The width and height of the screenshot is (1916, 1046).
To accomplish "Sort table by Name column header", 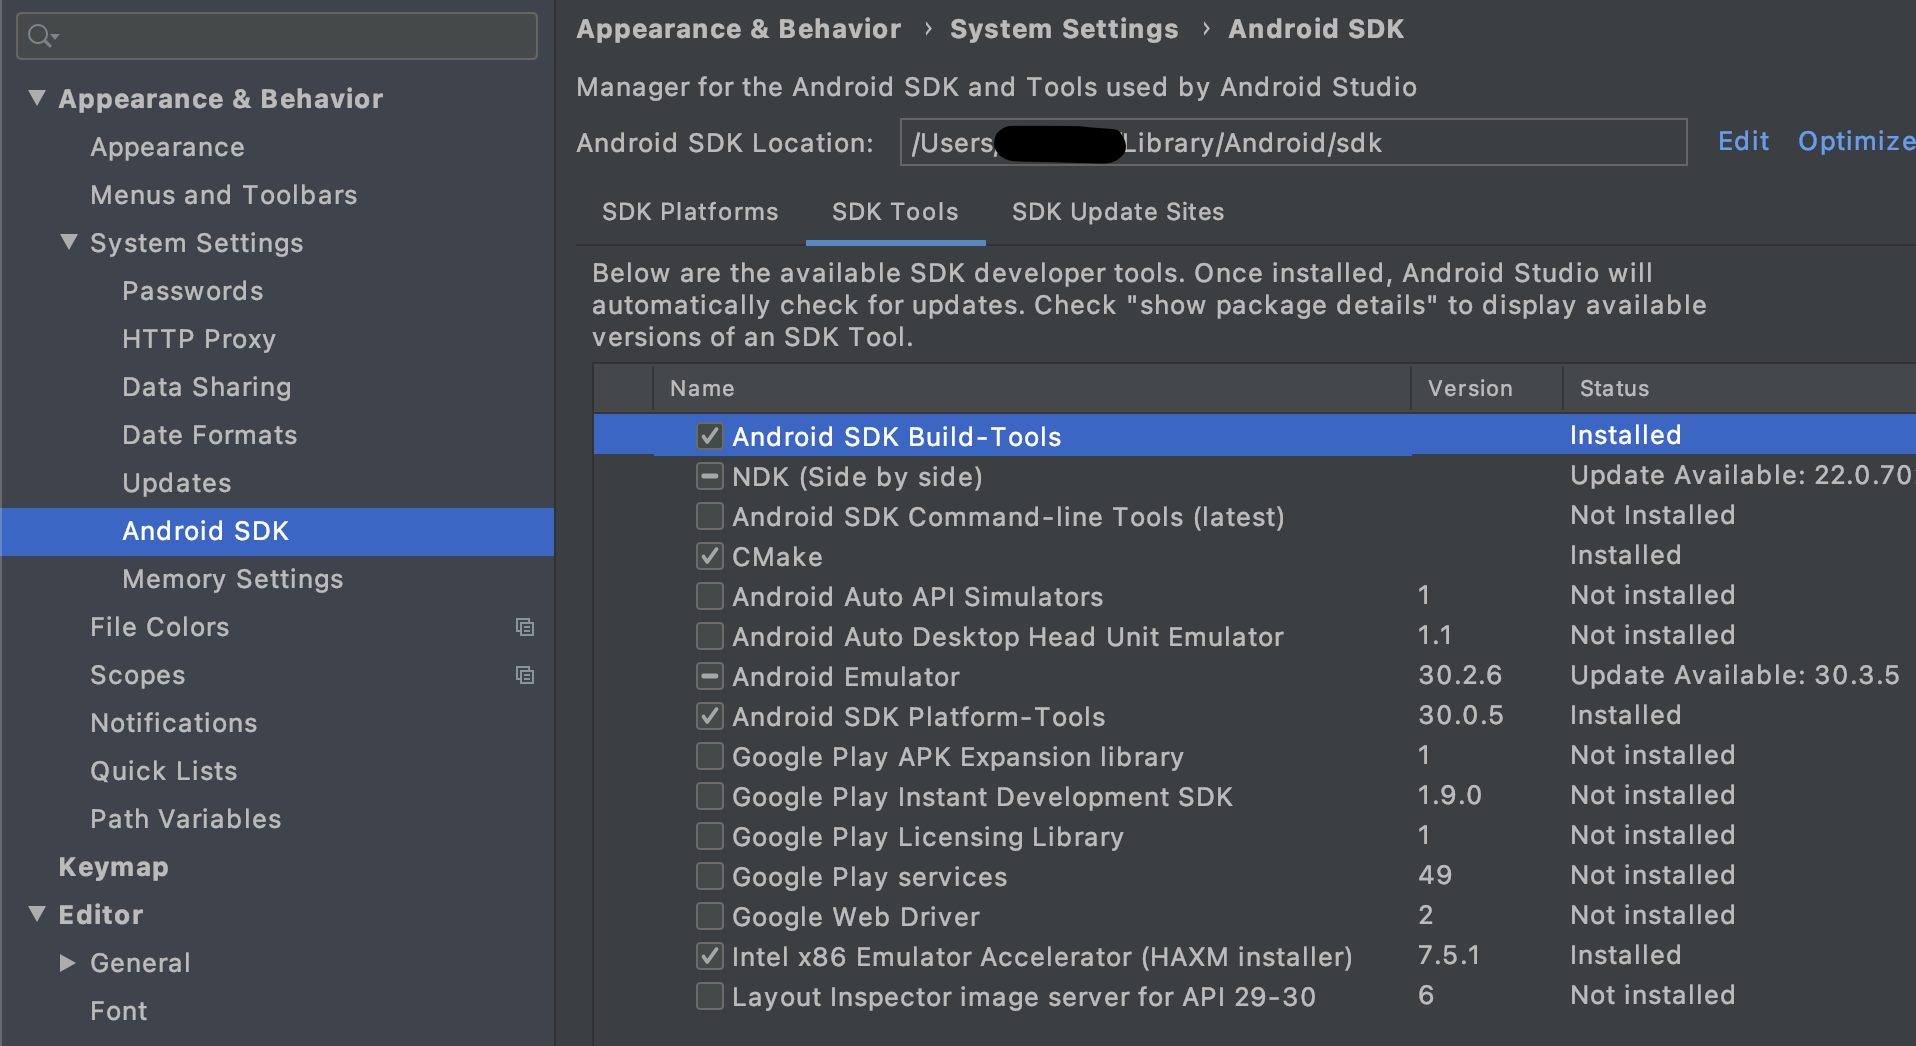I will [x=1032, y=388].
